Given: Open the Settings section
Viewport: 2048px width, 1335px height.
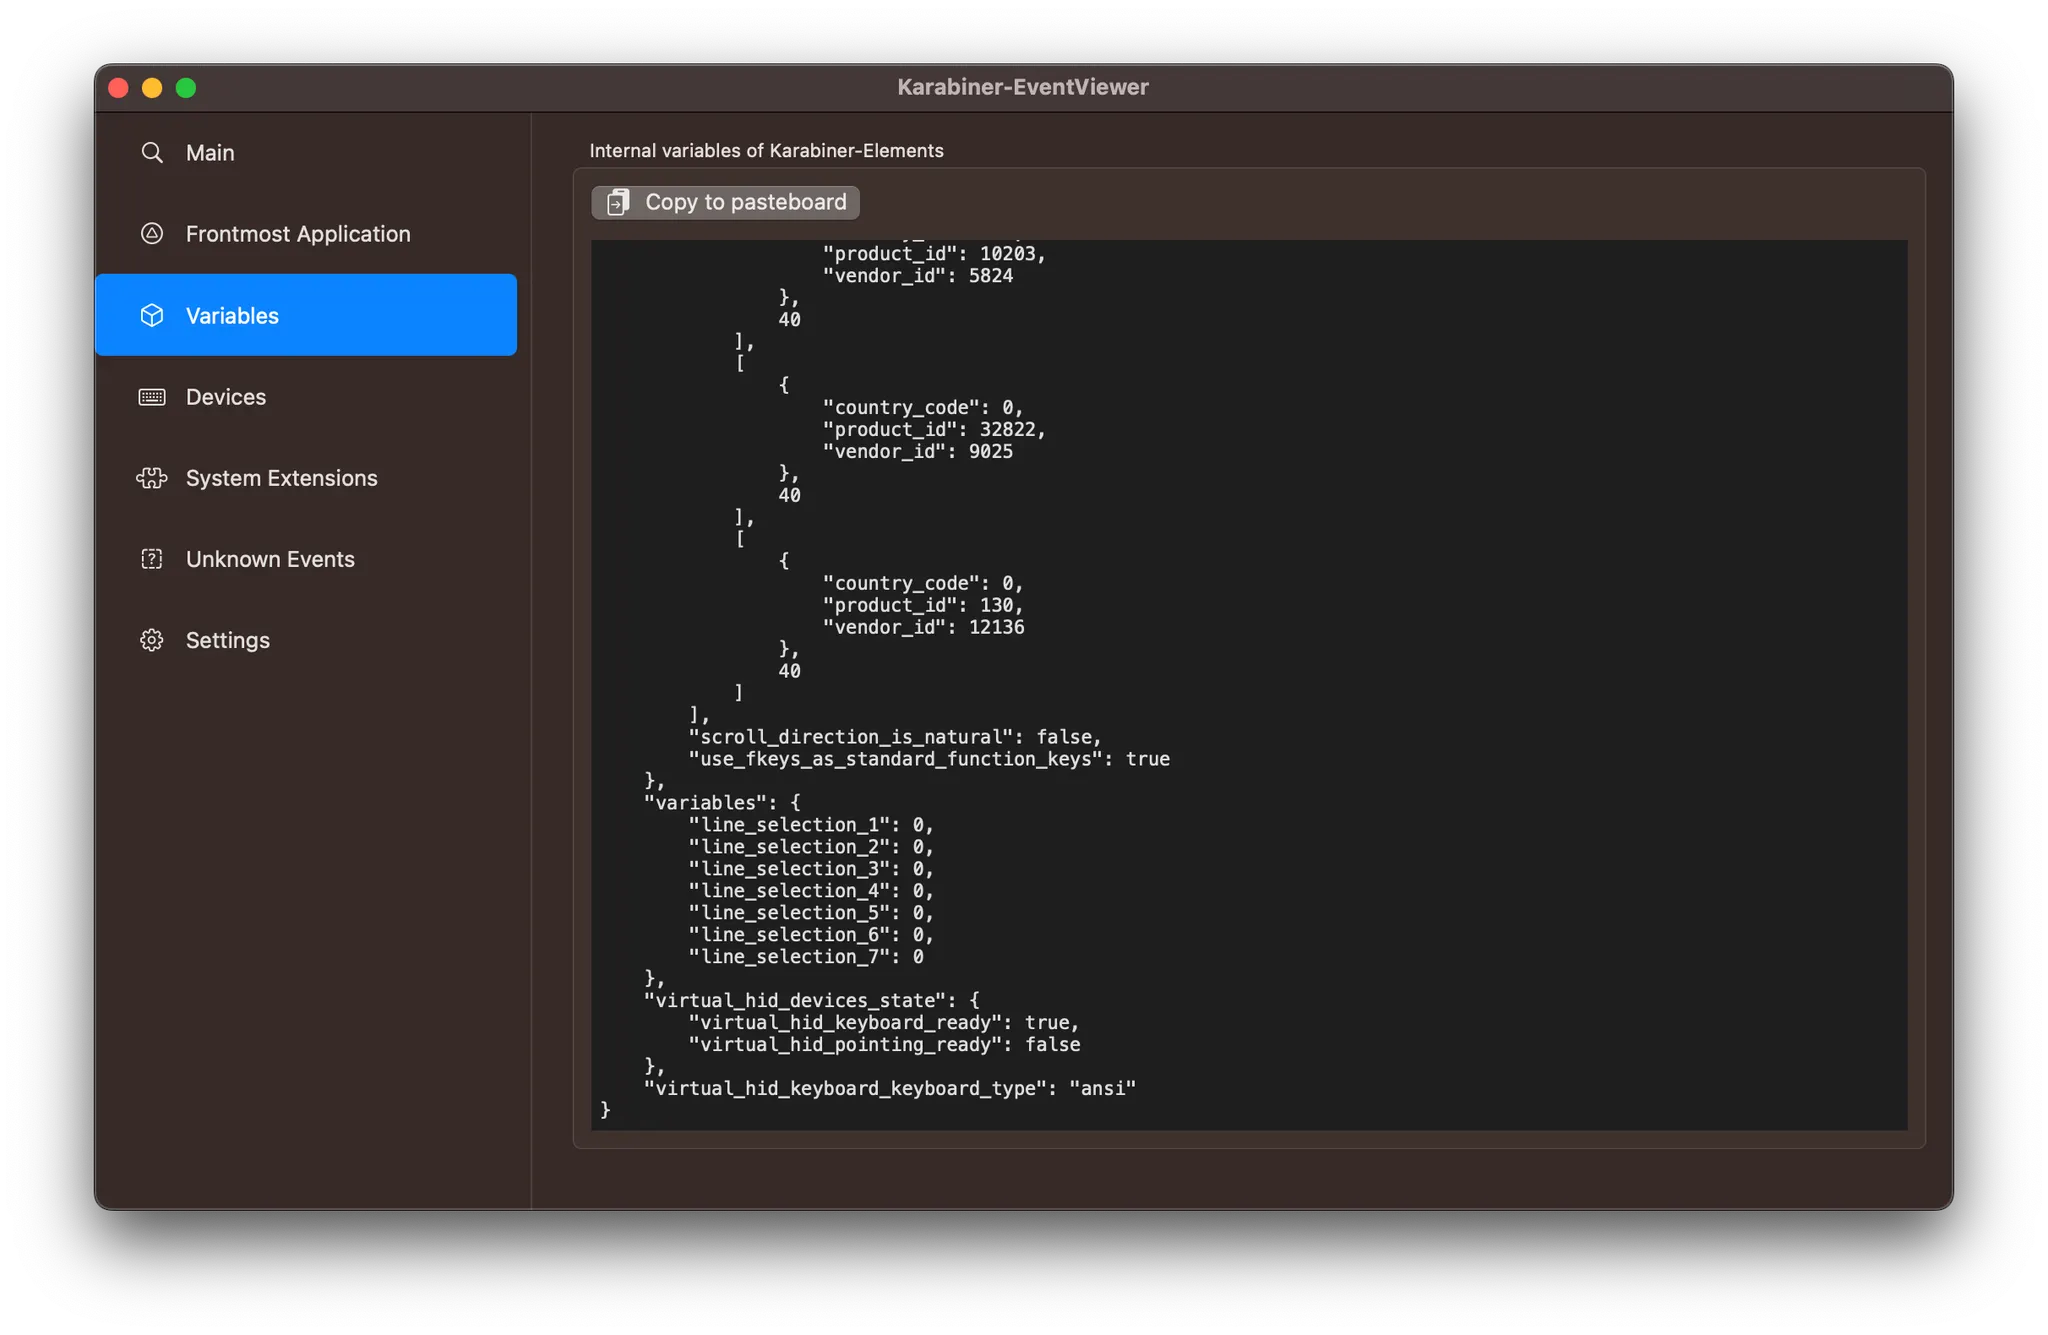Looking at the screenshot, I should tap(228, 640).
